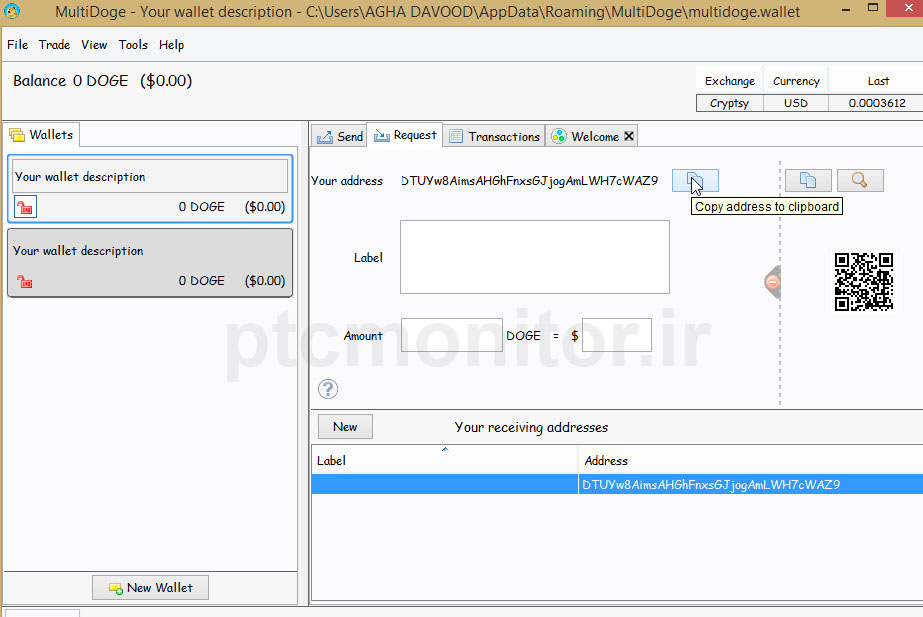Open the Tools menu

[133, 45]
